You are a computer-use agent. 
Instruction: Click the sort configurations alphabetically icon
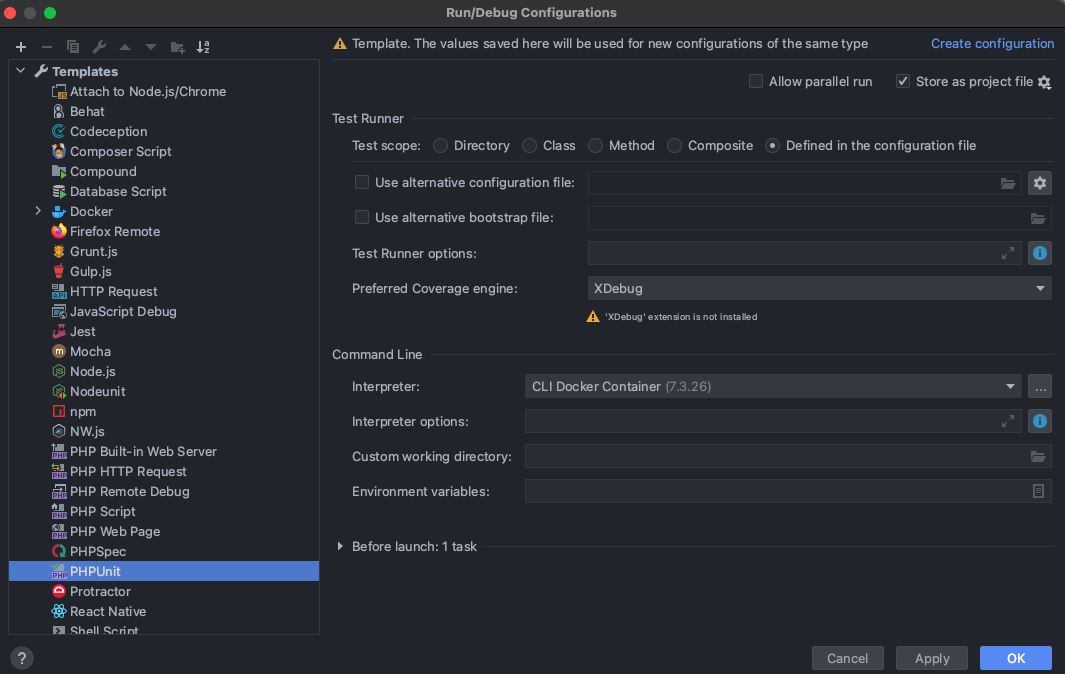pyautogui.click(x=203, y=47)
